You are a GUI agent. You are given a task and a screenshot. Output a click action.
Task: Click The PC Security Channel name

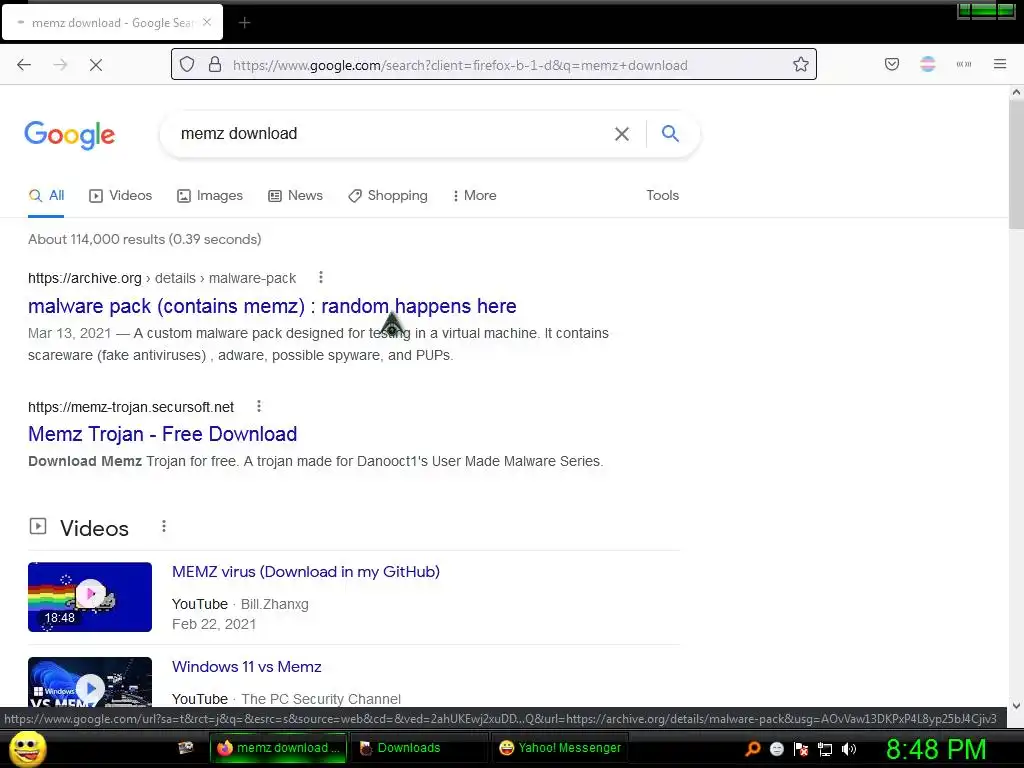pos(321,699)
